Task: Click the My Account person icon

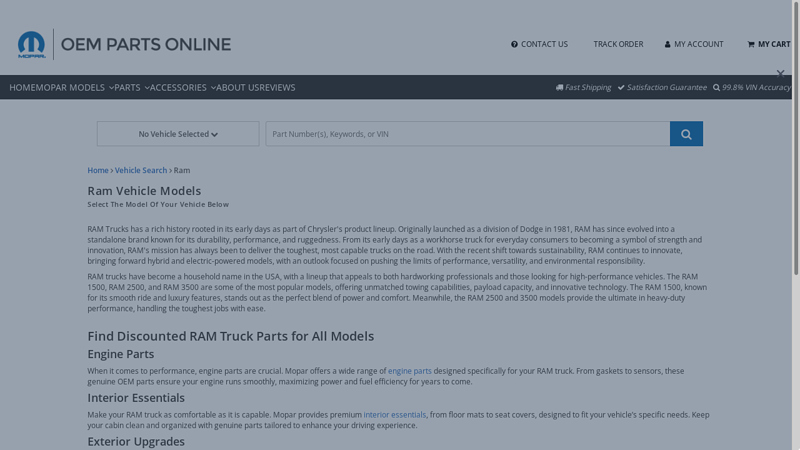Action: (x=667, y=44)
